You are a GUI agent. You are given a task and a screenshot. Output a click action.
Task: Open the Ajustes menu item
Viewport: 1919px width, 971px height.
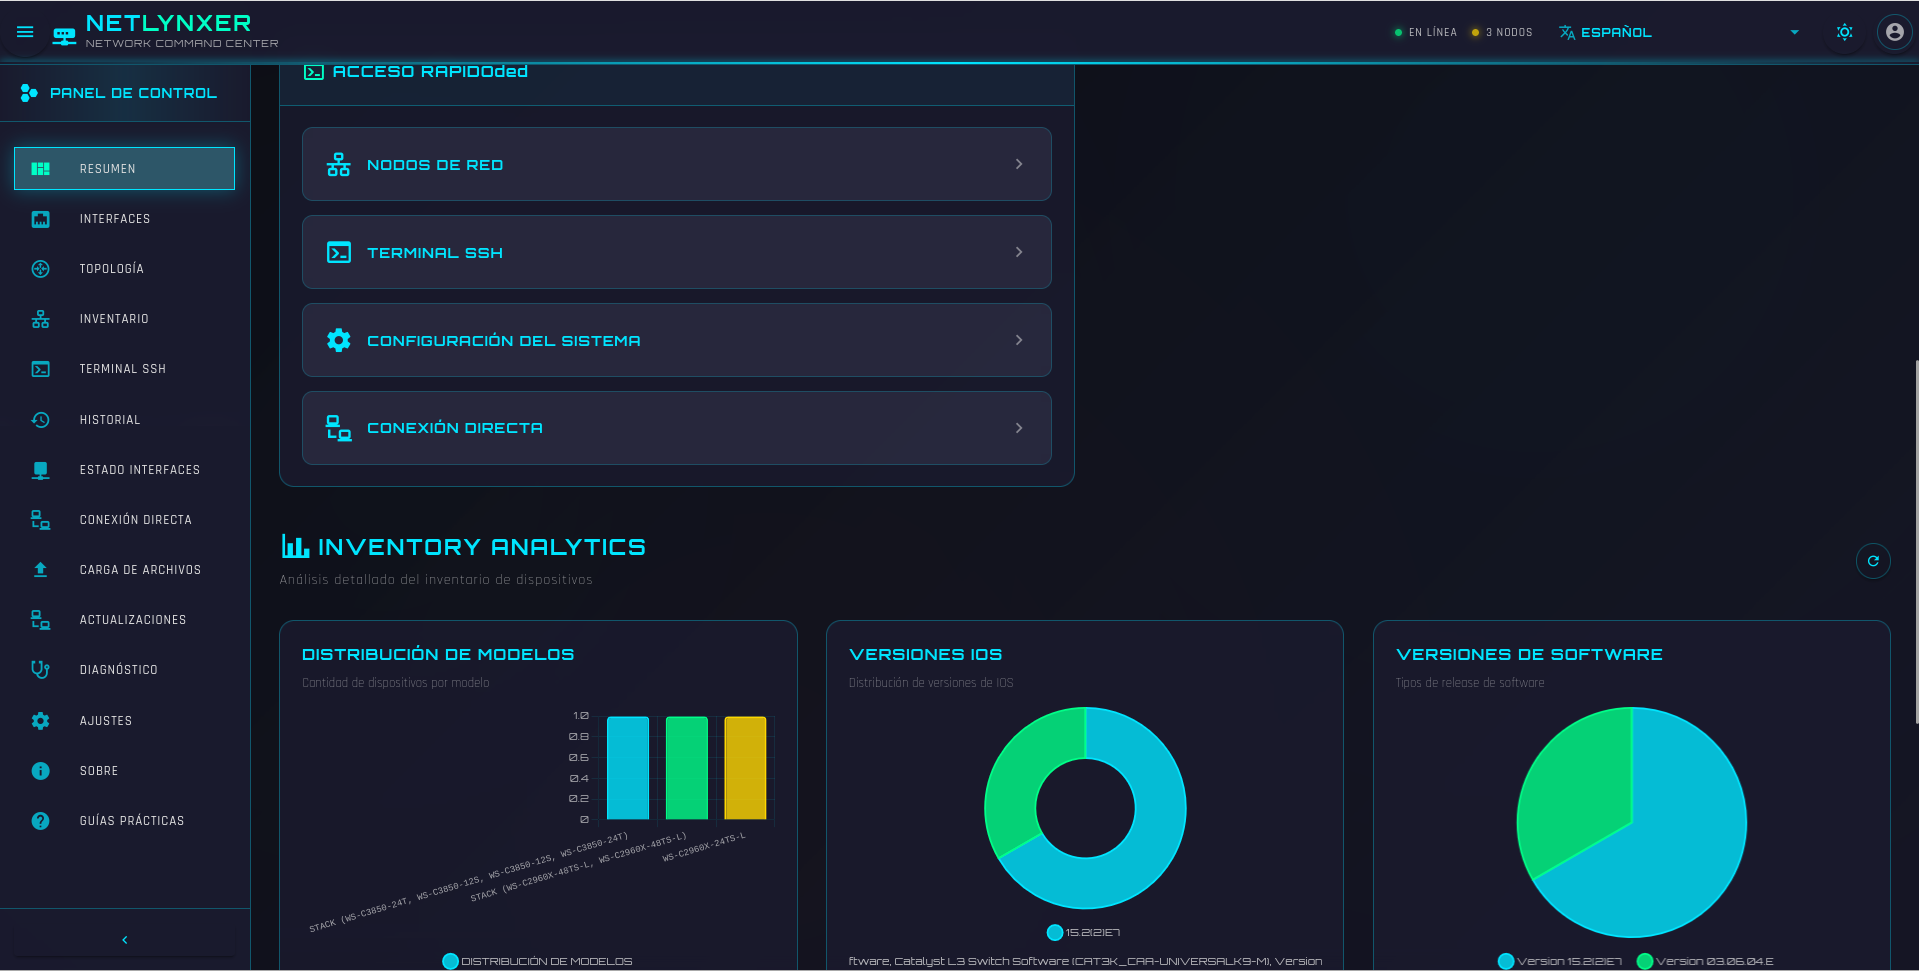pyautogui.click(x=105, y=720)
